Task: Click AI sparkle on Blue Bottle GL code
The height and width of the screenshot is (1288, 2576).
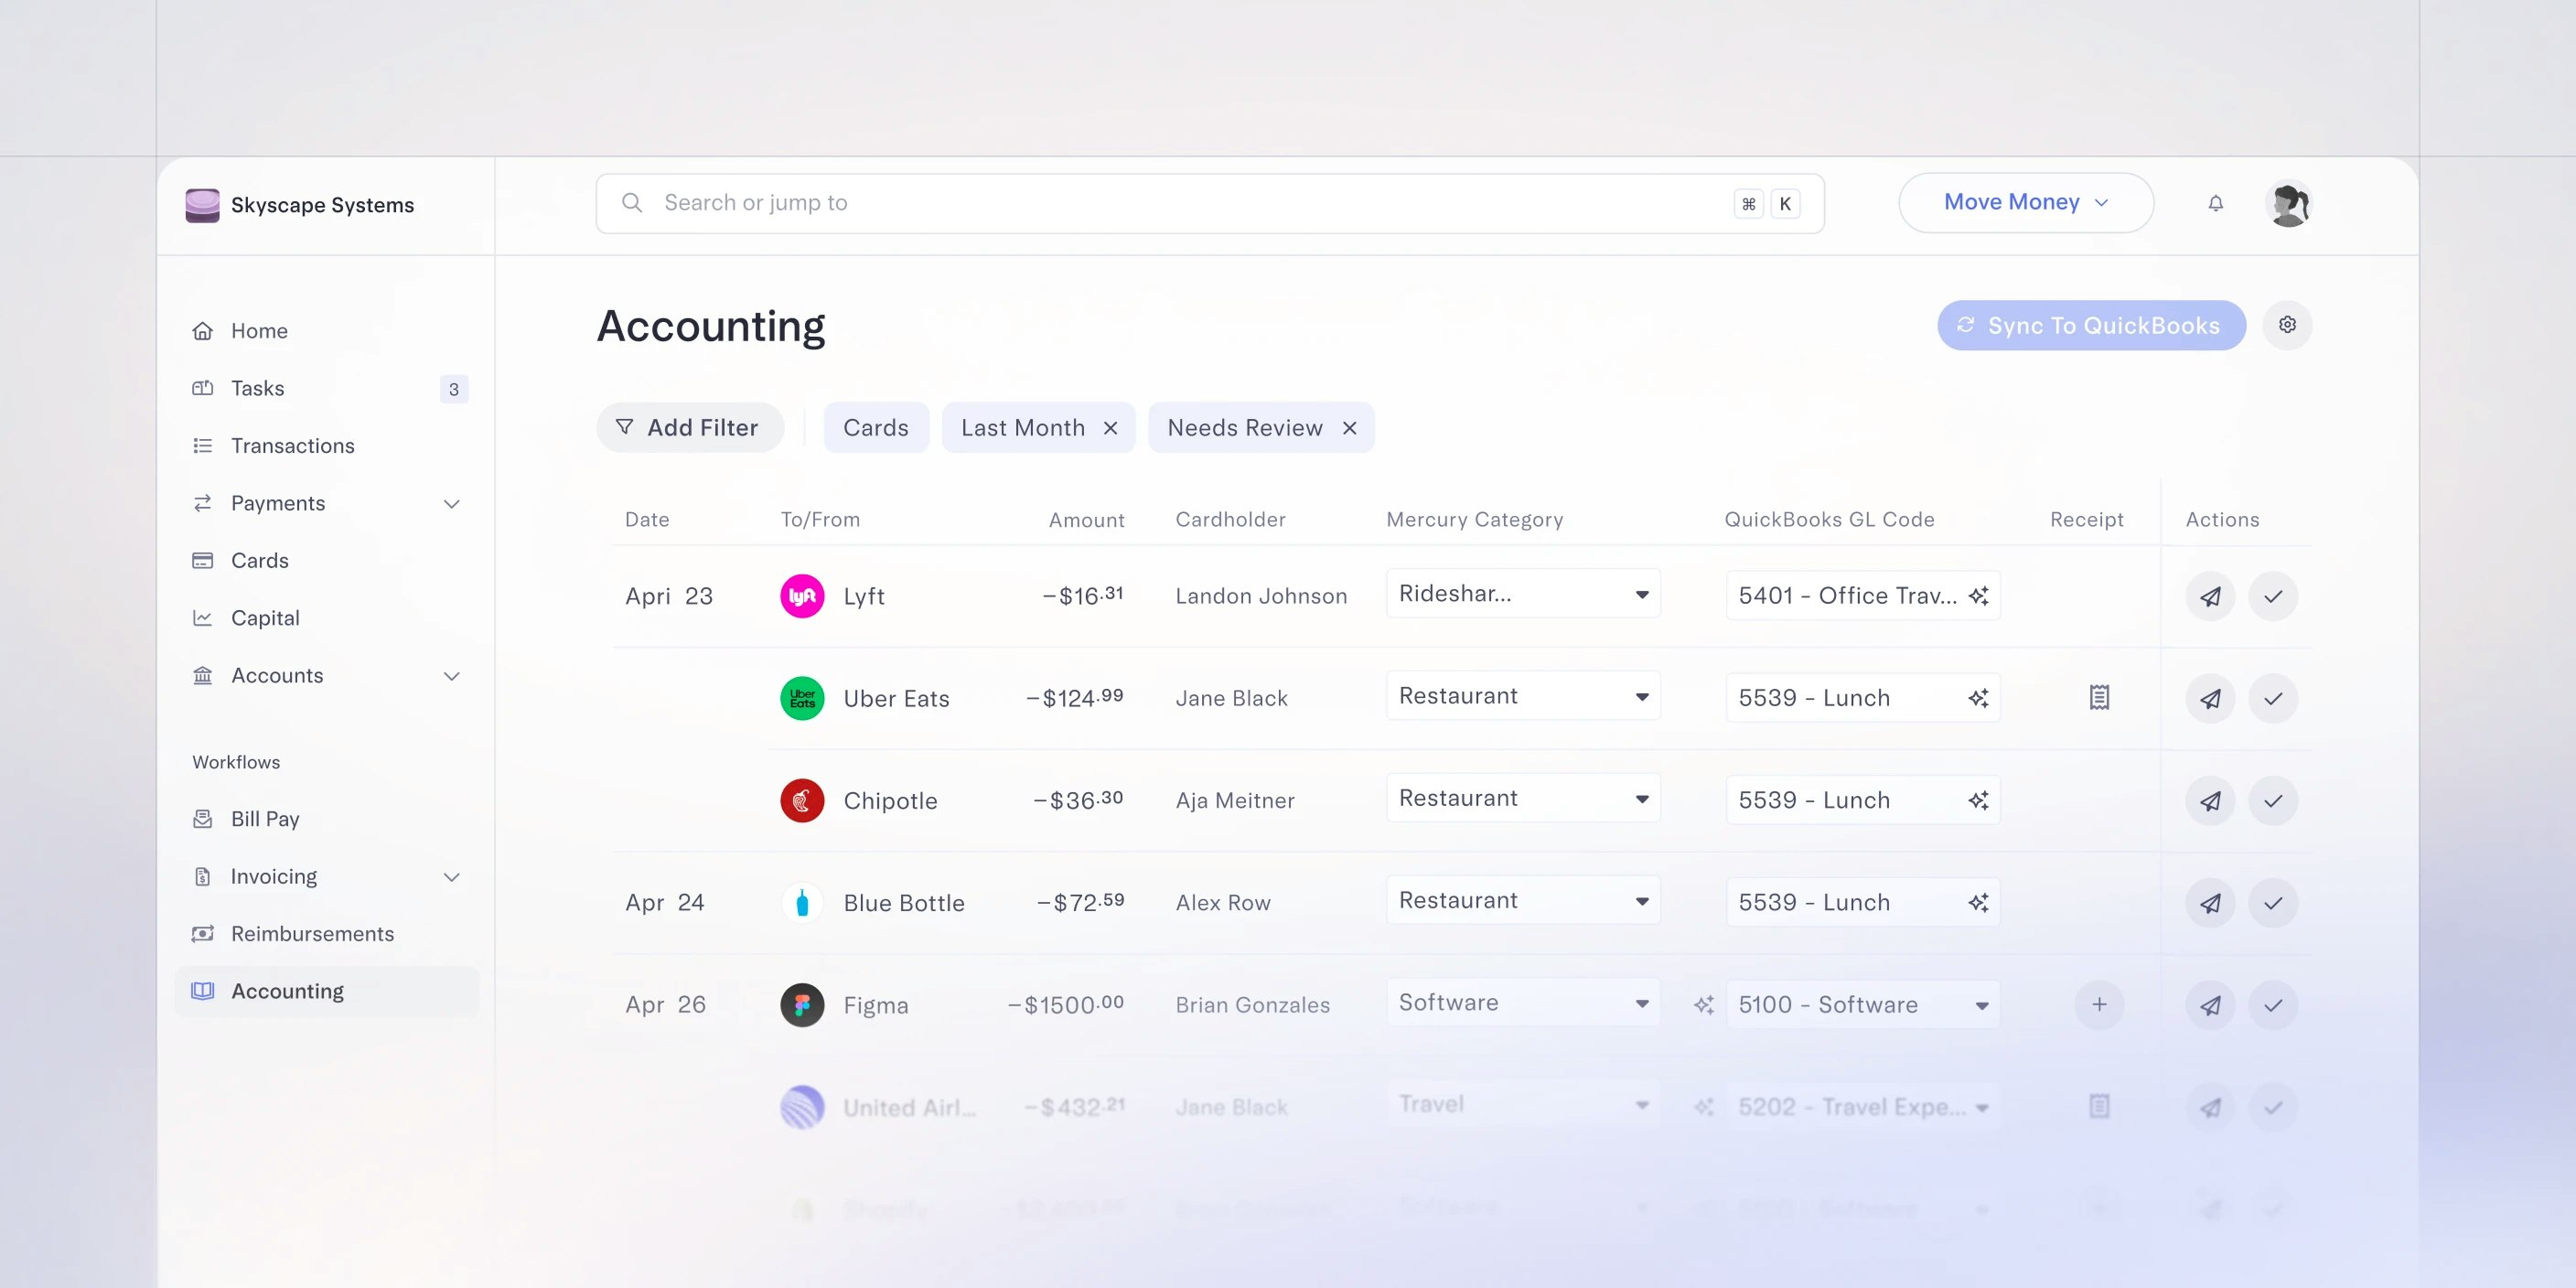Action: 1978,903
